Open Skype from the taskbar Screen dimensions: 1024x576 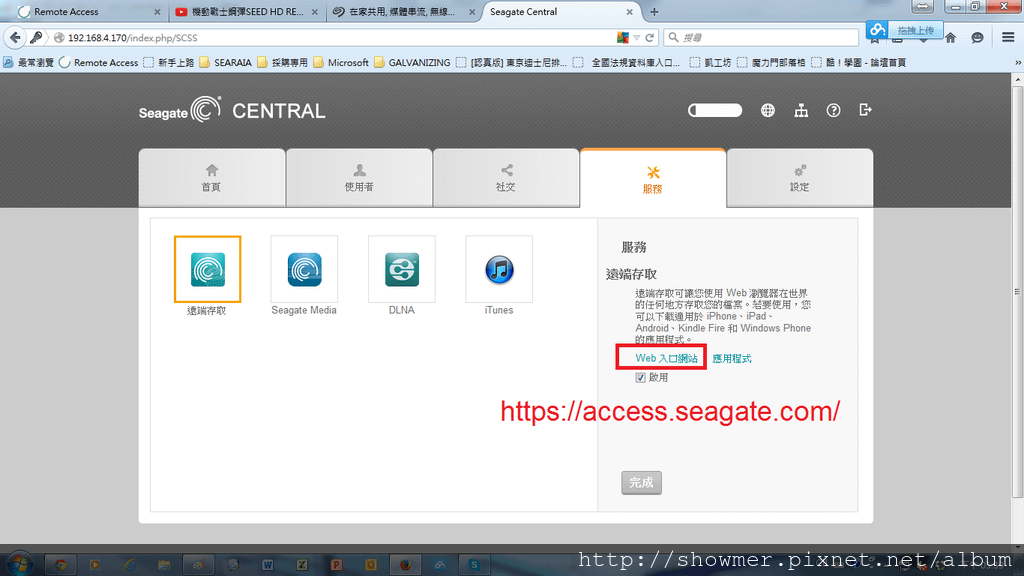pos(474,565)
